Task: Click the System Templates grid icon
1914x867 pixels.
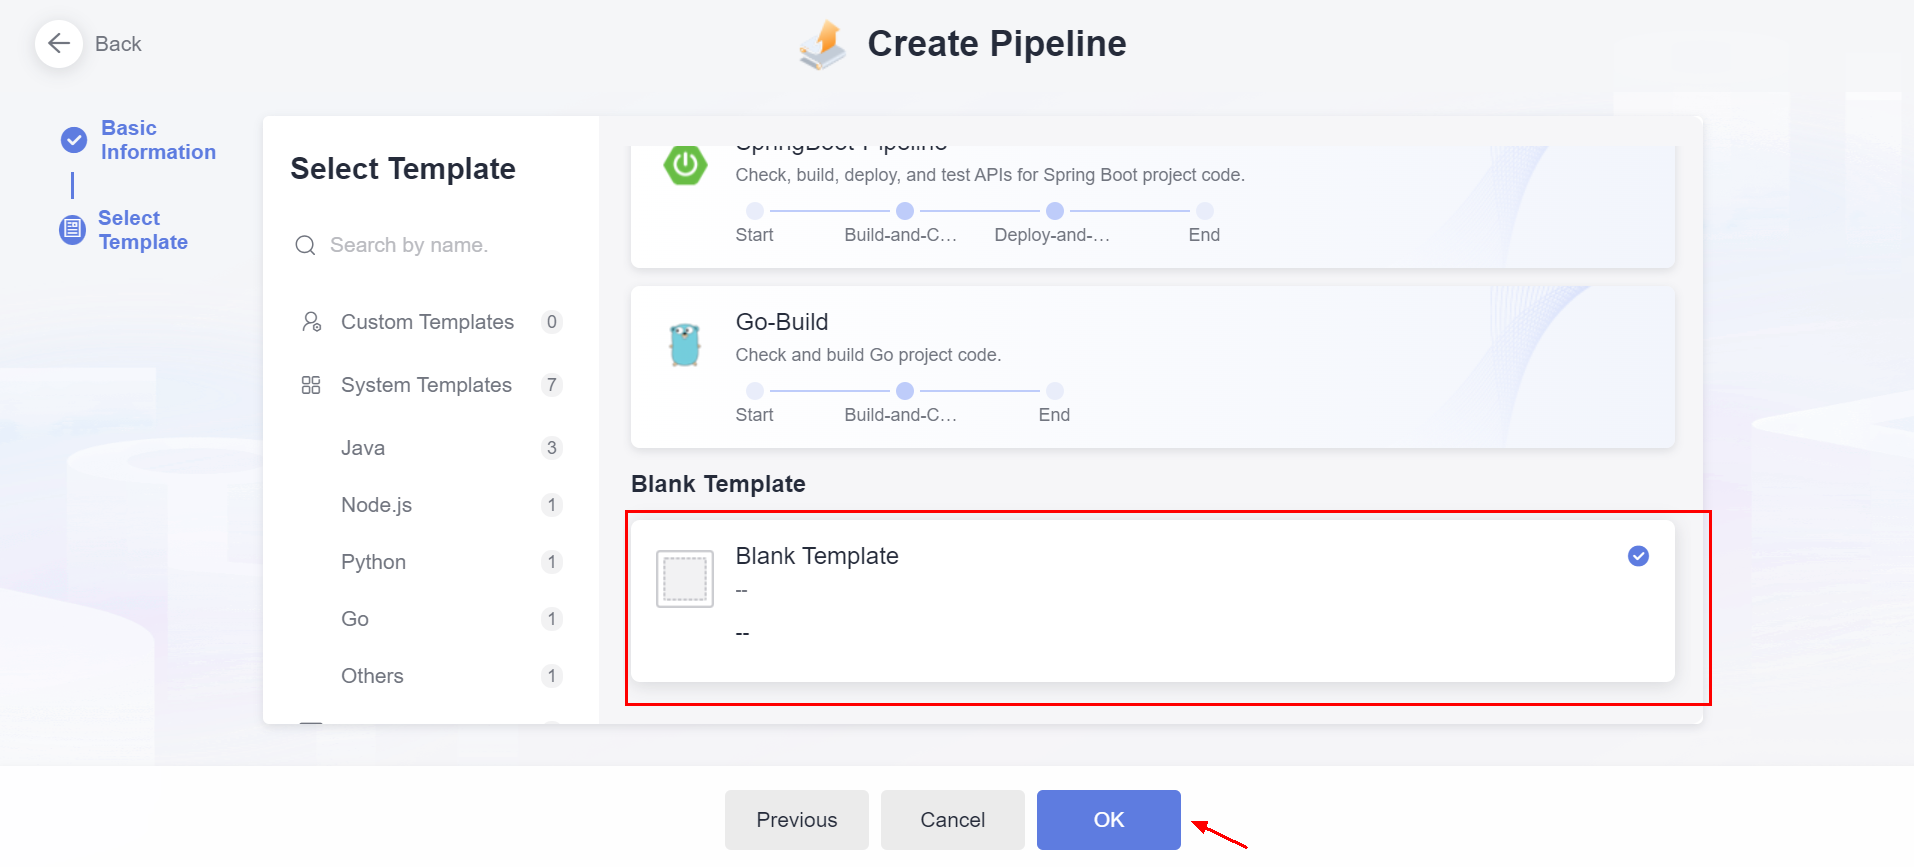Action: pos(311,385)
